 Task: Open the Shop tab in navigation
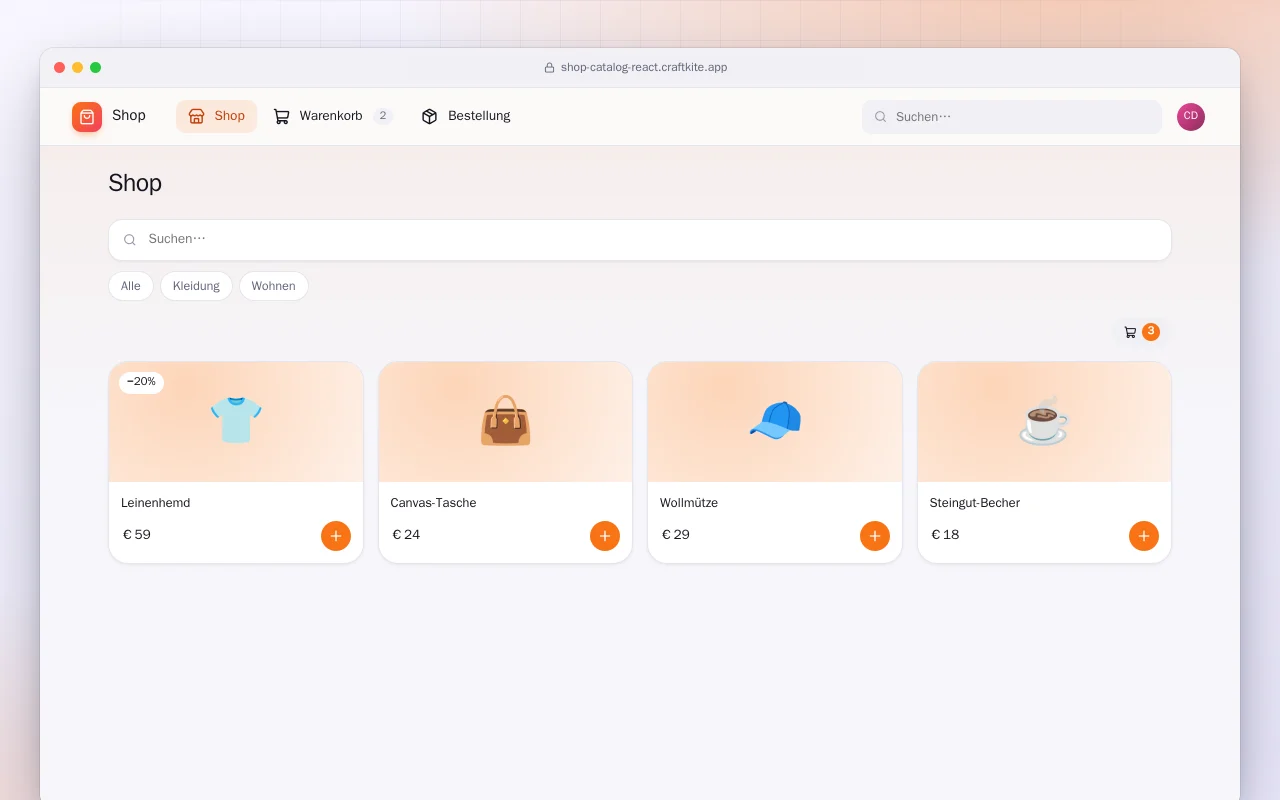(217, 116)
